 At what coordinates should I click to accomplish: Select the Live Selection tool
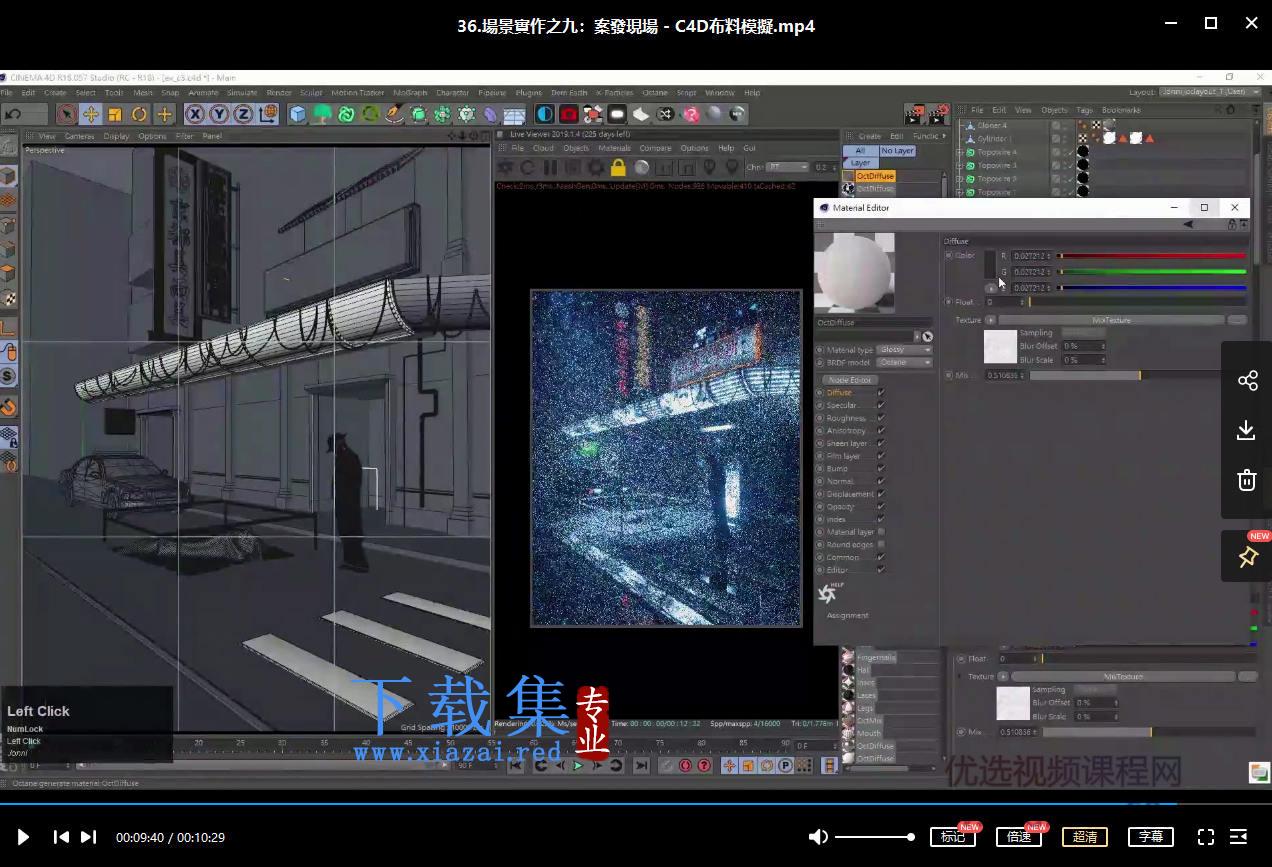click(x=67, y=114)
